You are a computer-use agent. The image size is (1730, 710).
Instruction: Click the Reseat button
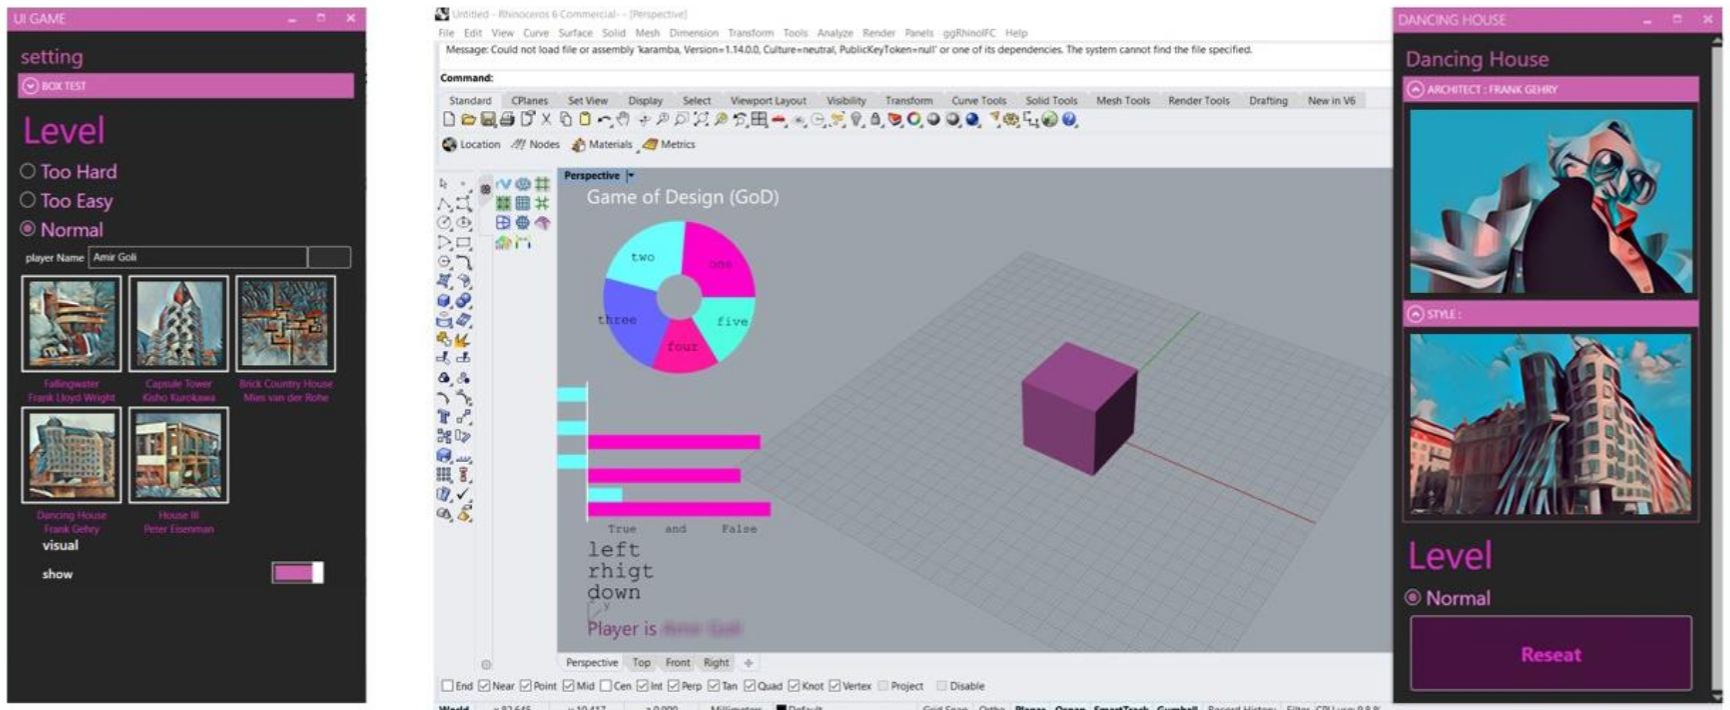[x=1550, y=654]
